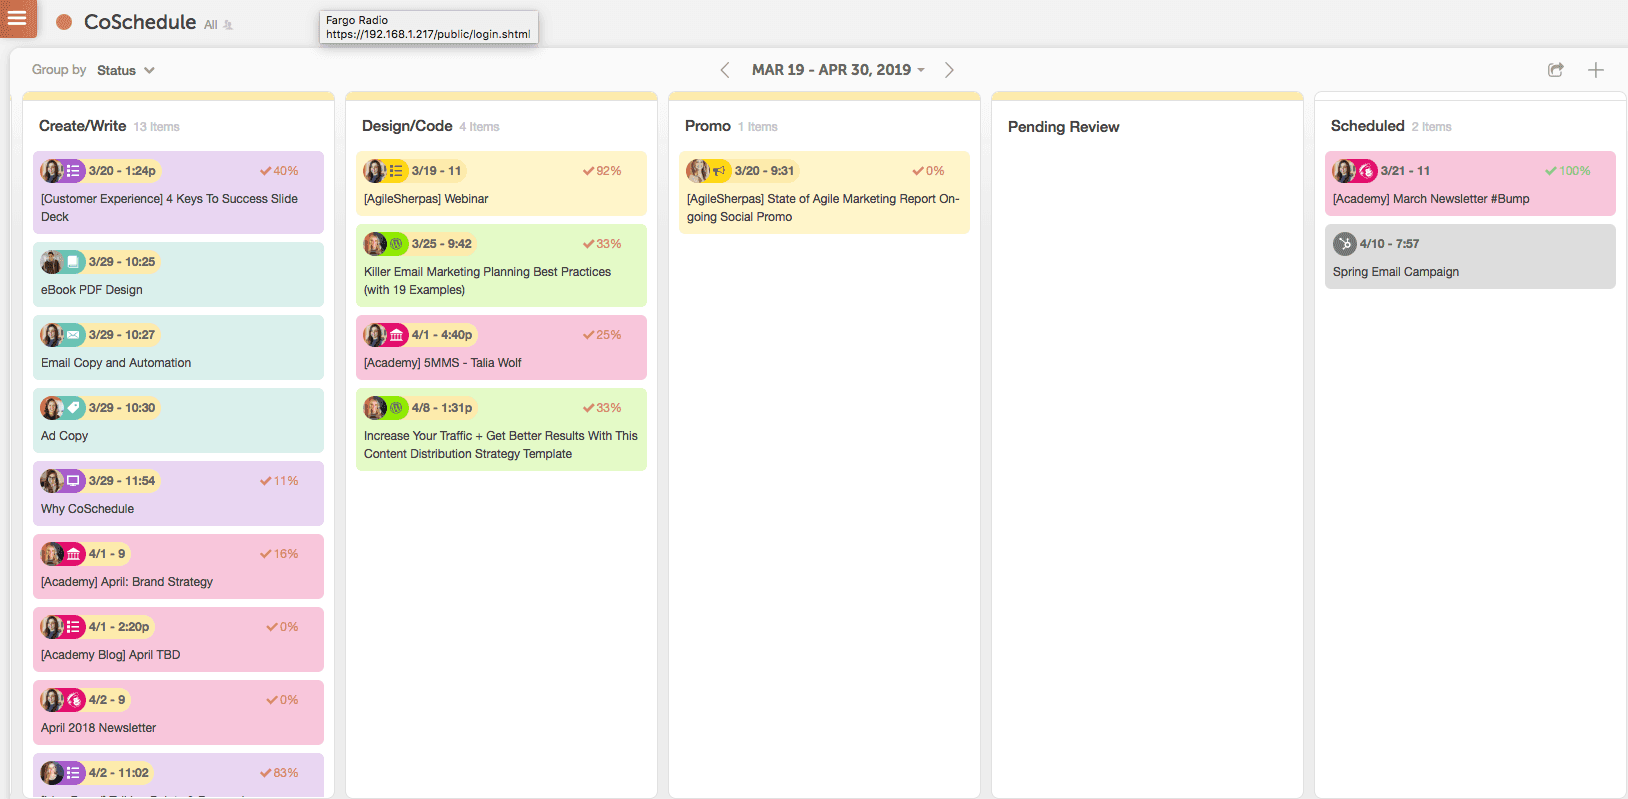Click newsletter icon on April 2018 Newsletter card

point(73,700)
